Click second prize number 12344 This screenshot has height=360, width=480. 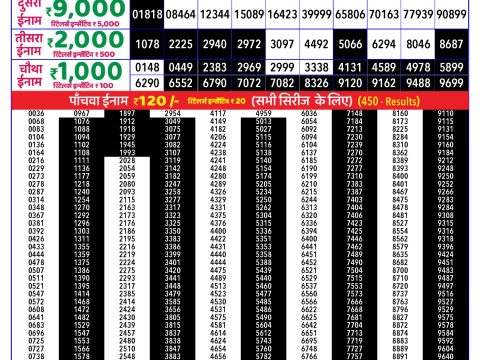point(215,14)
